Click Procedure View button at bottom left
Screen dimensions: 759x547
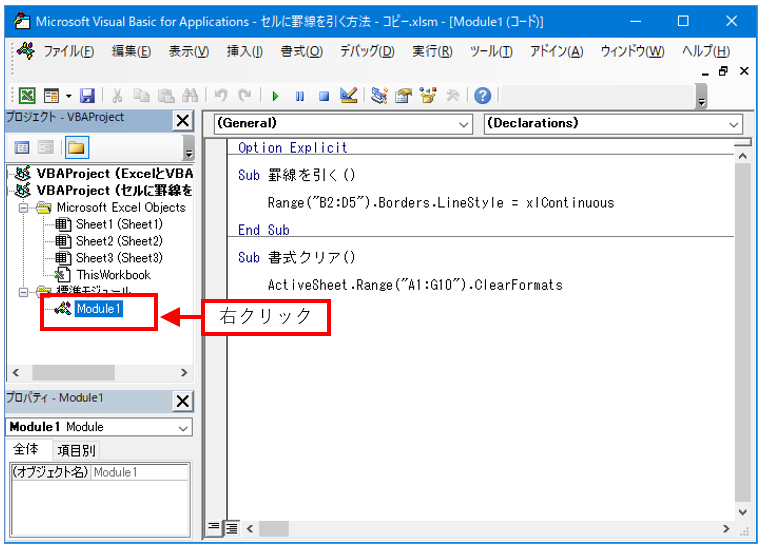213,527
